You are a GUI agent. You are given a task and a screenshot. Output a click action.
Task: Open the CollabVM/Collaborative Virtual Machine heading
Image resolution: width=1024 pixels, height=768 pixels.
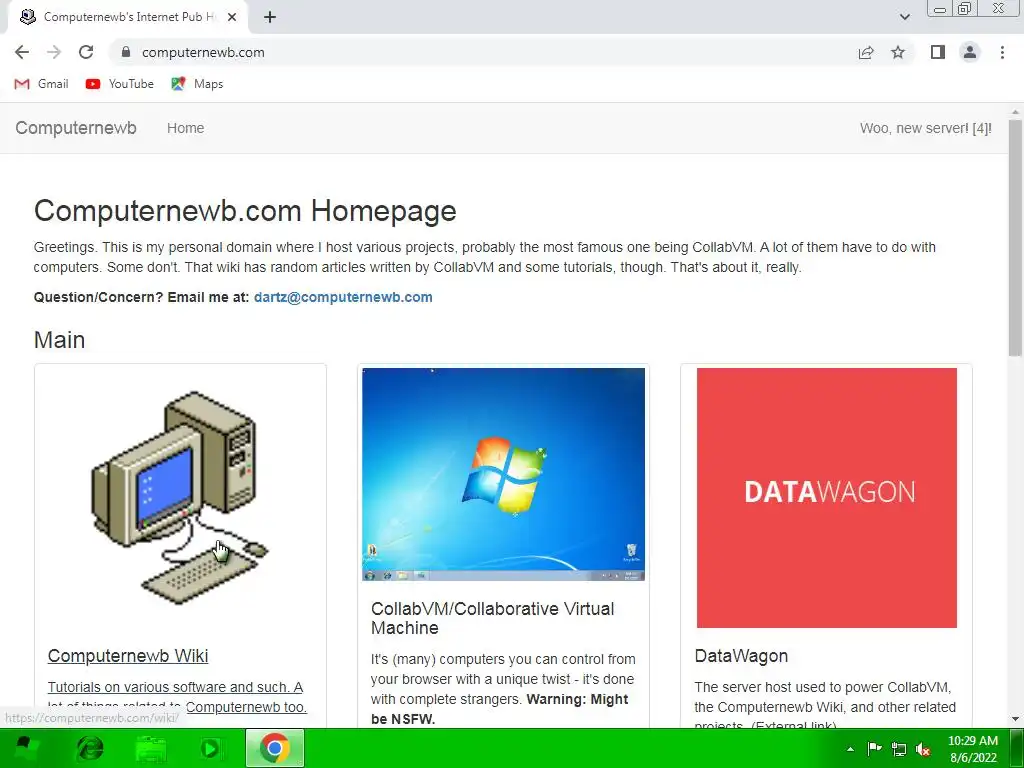pos(492,618)
